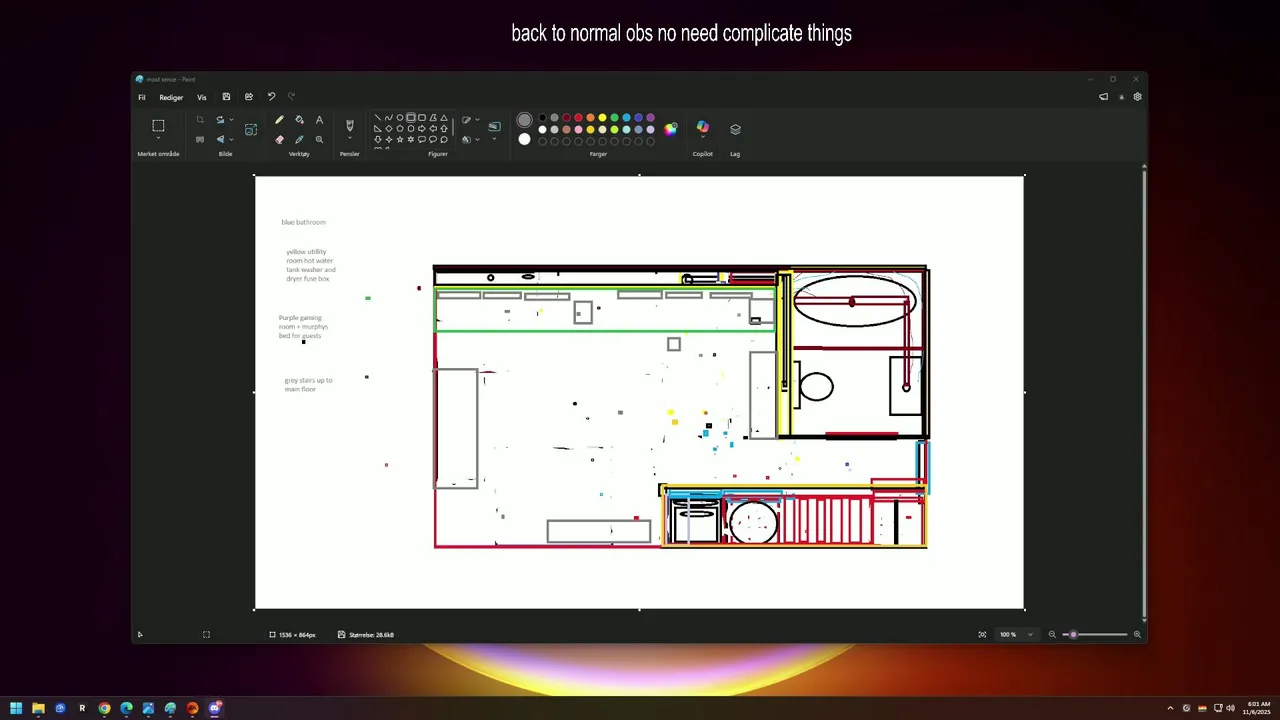Click the Save icon
This screenshot has width=1280, height=720.
coord(226,97)
